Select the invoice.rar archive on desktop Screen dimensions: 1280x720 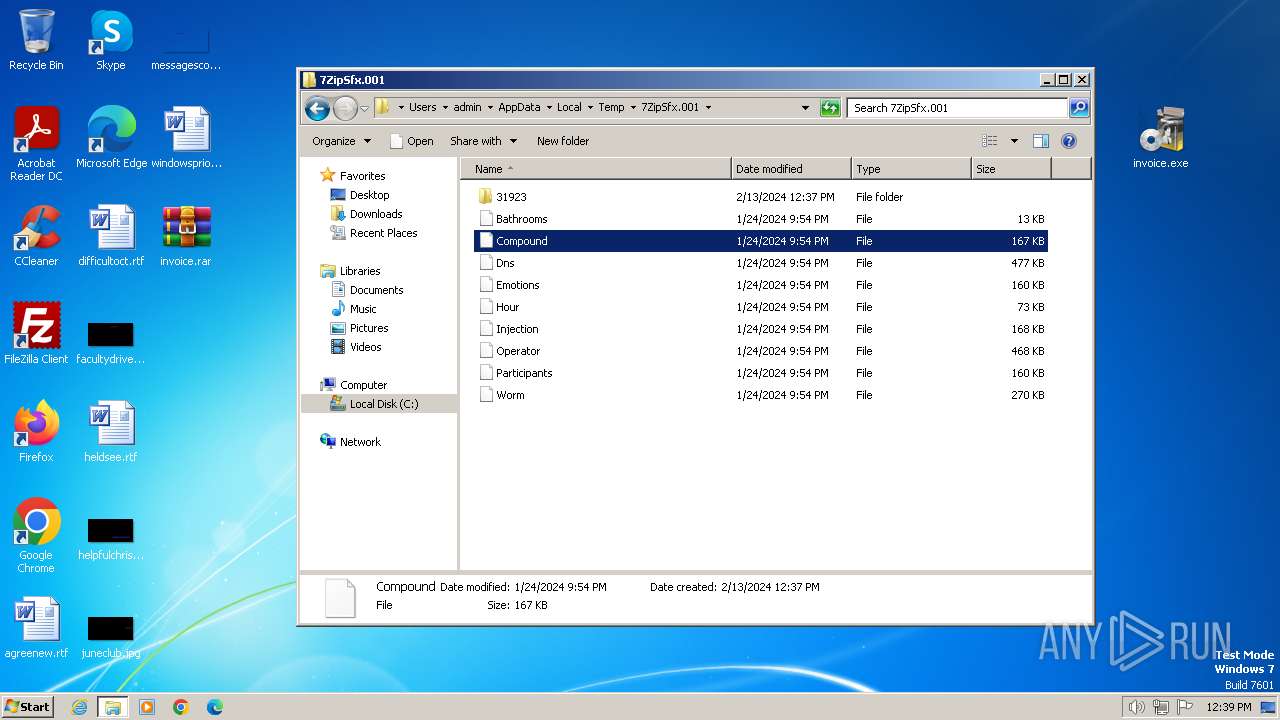pos(186,236)
